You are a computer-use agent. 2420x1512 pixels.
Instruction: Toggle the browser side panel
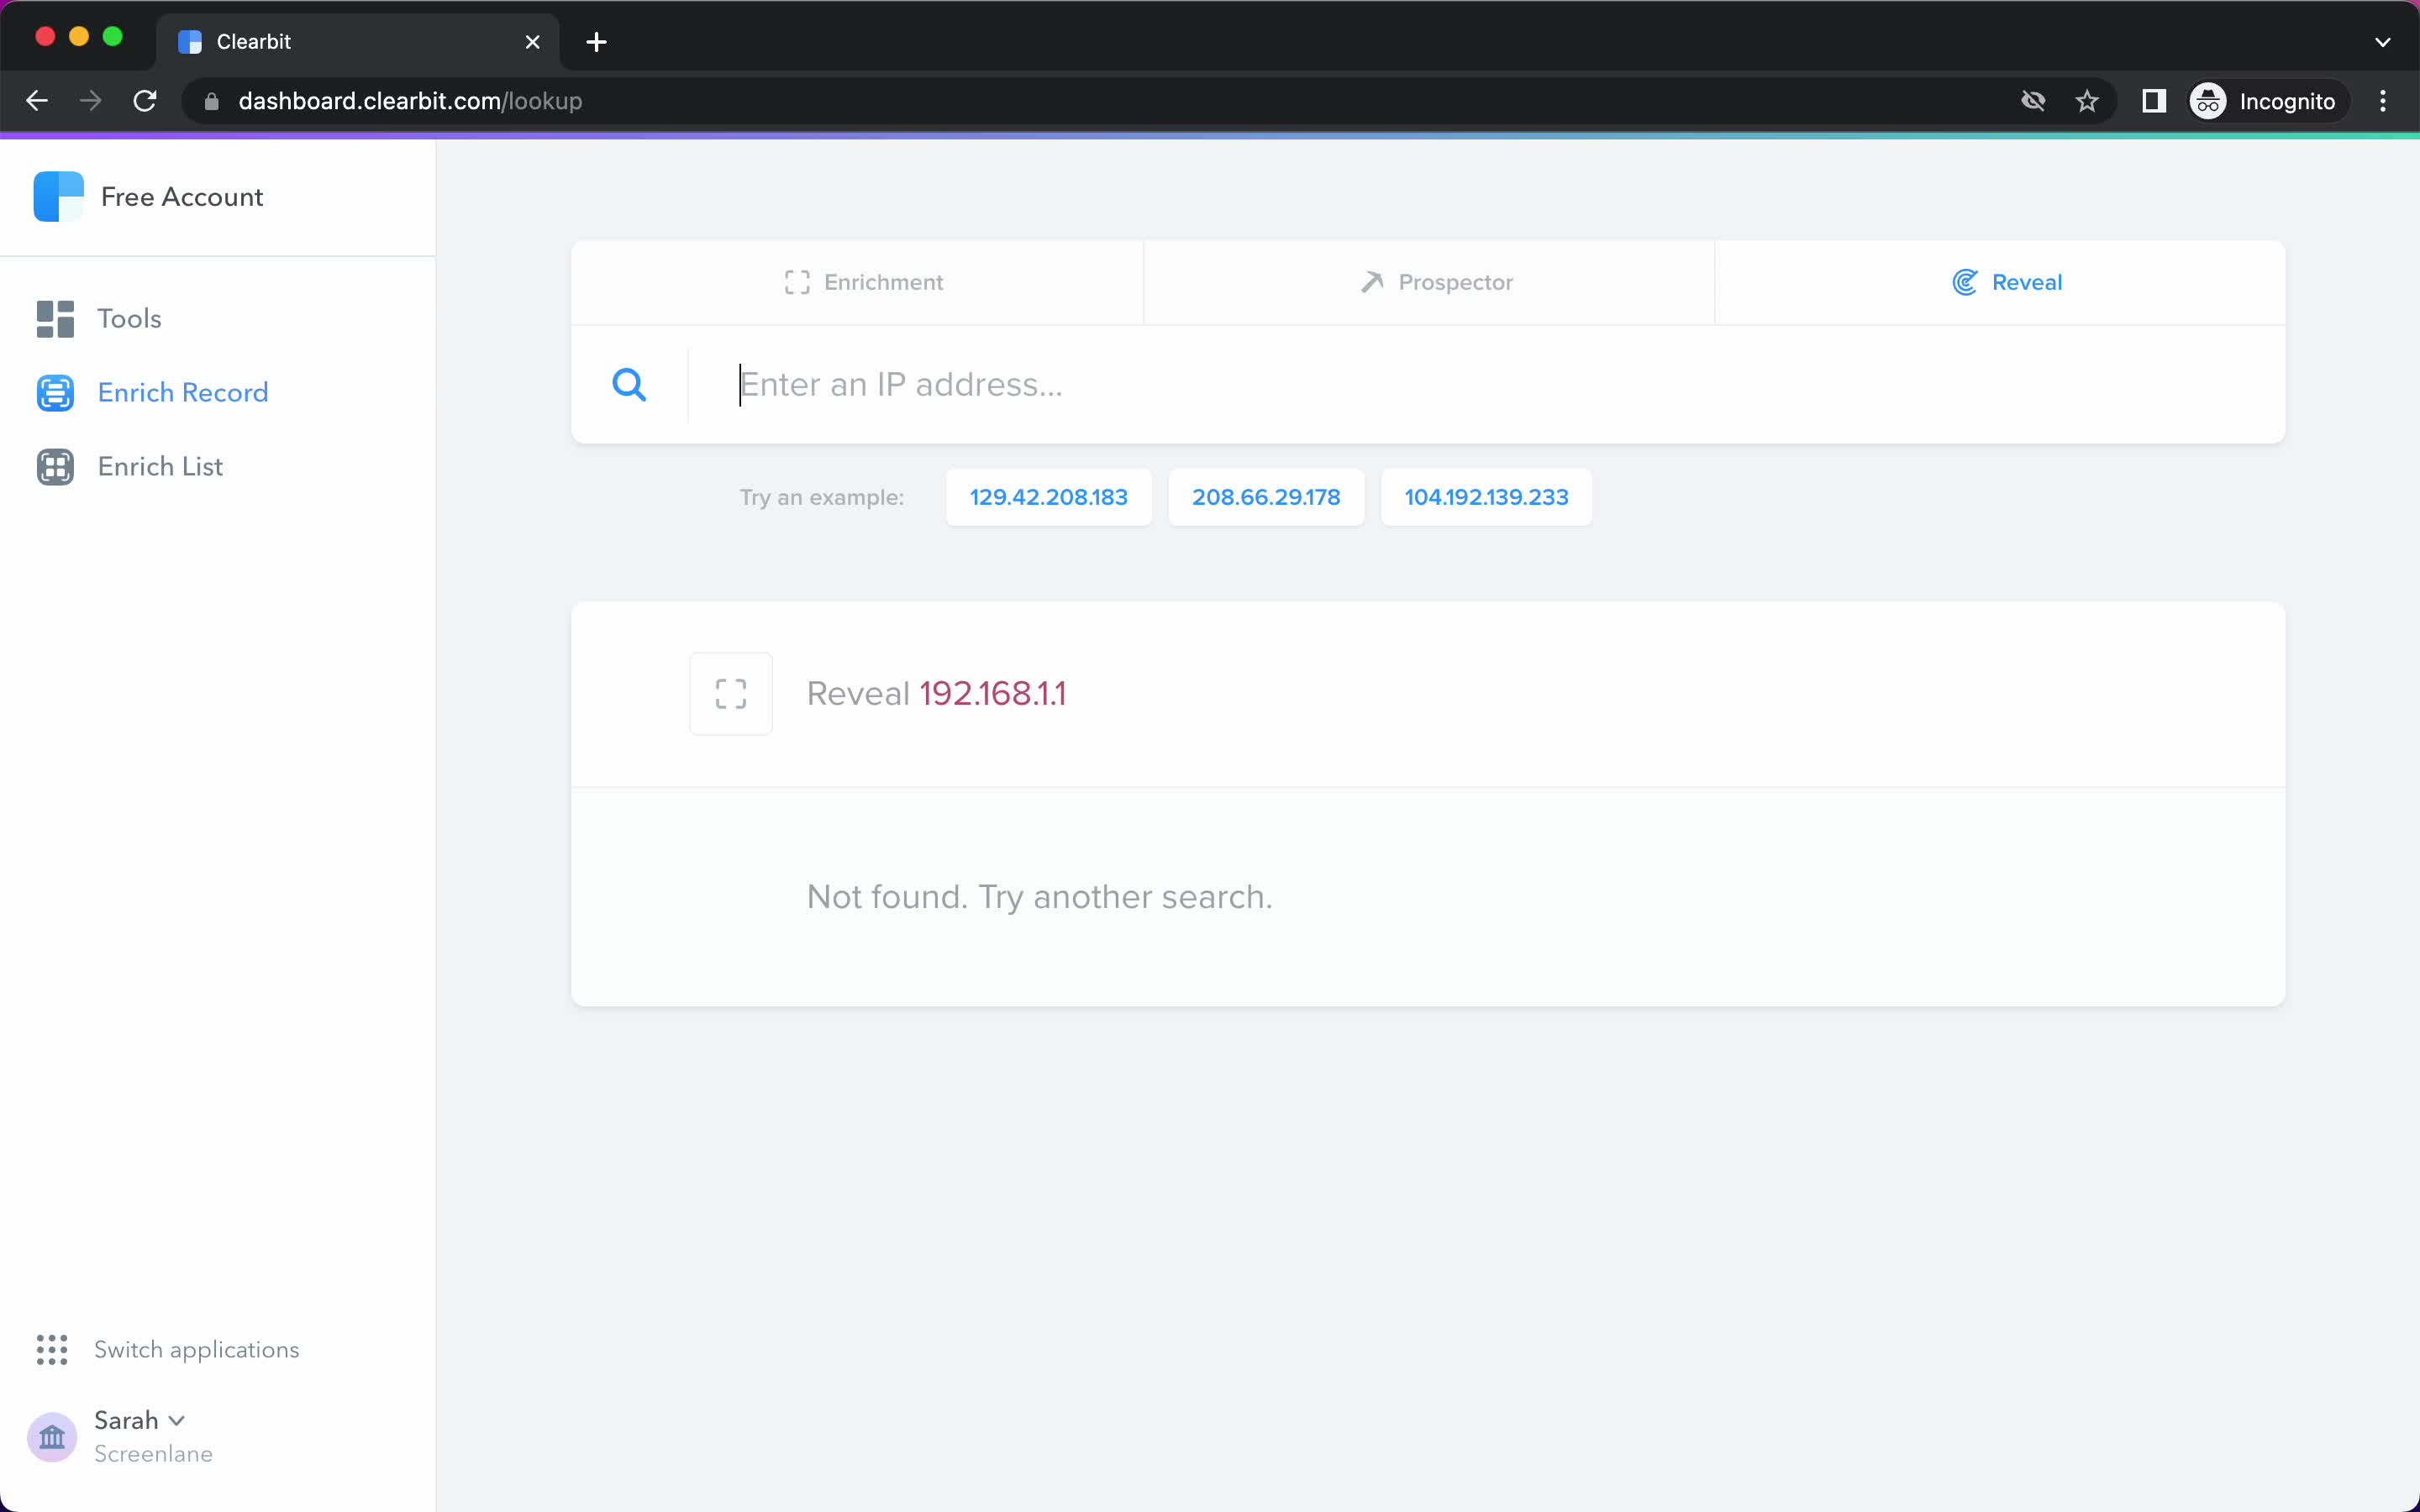[x=2154, y=101]
